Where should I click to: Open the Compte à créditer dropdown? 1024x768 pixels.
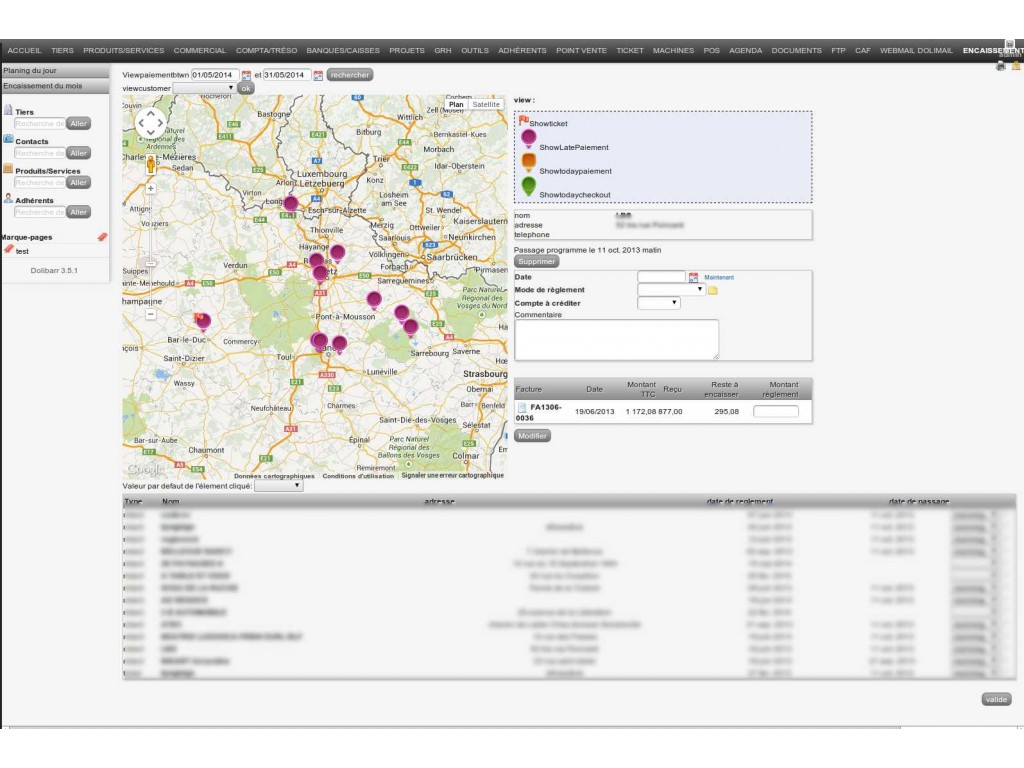tap(658, 302)
